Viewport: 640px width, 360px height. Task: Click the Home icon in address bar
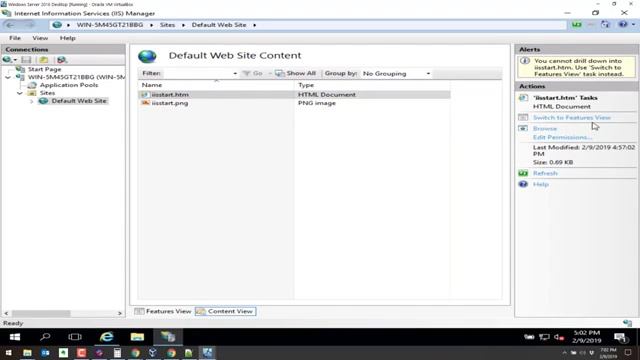tap(605, 25)
